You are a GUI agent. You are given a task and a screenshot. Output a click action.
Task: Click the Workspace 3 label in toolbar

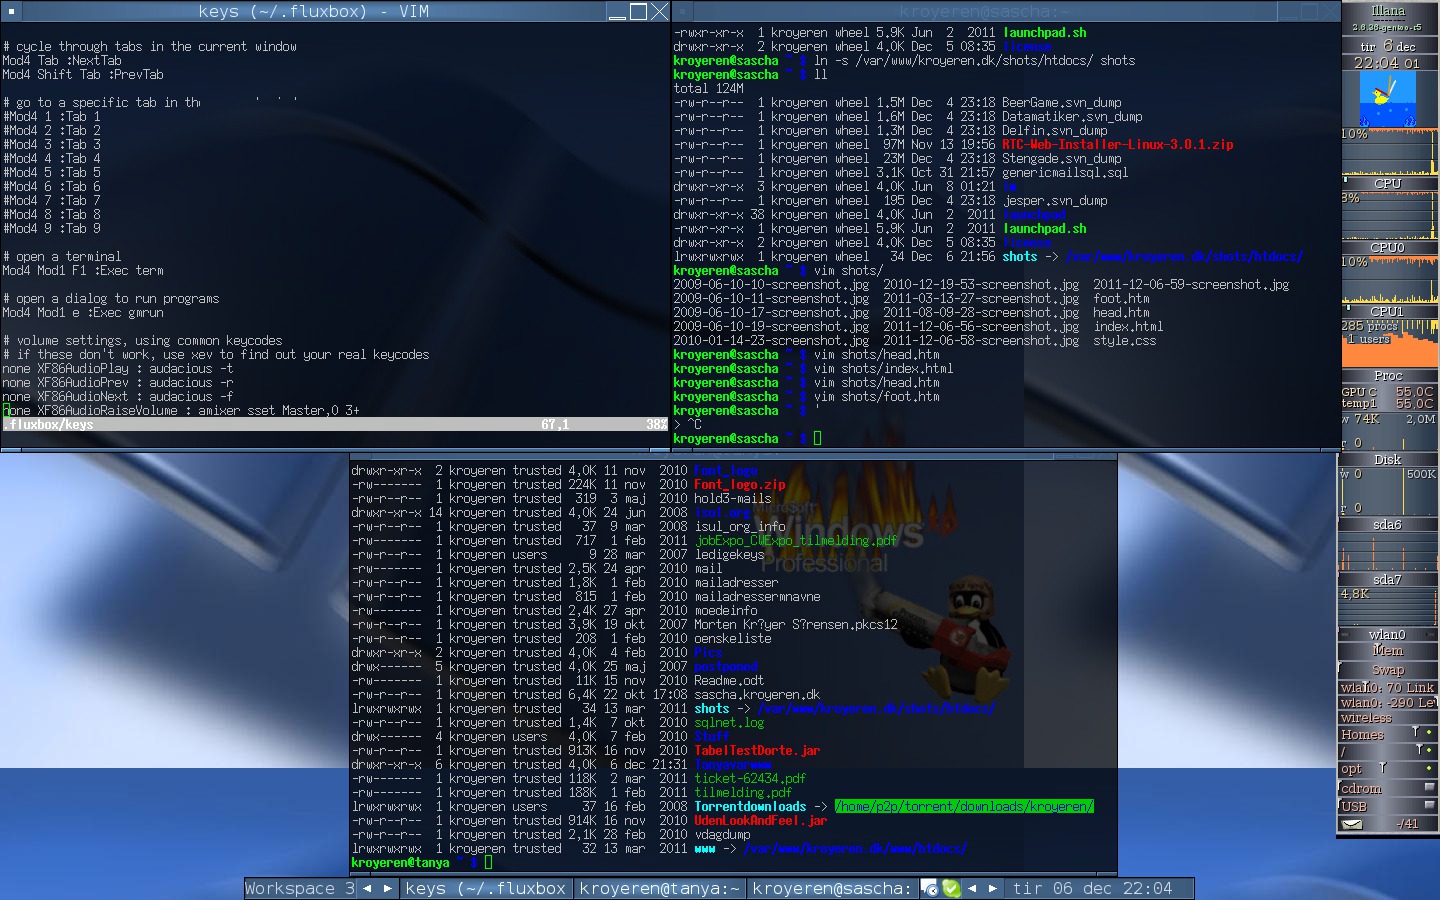pyautogui.click(x=299, y=888)
